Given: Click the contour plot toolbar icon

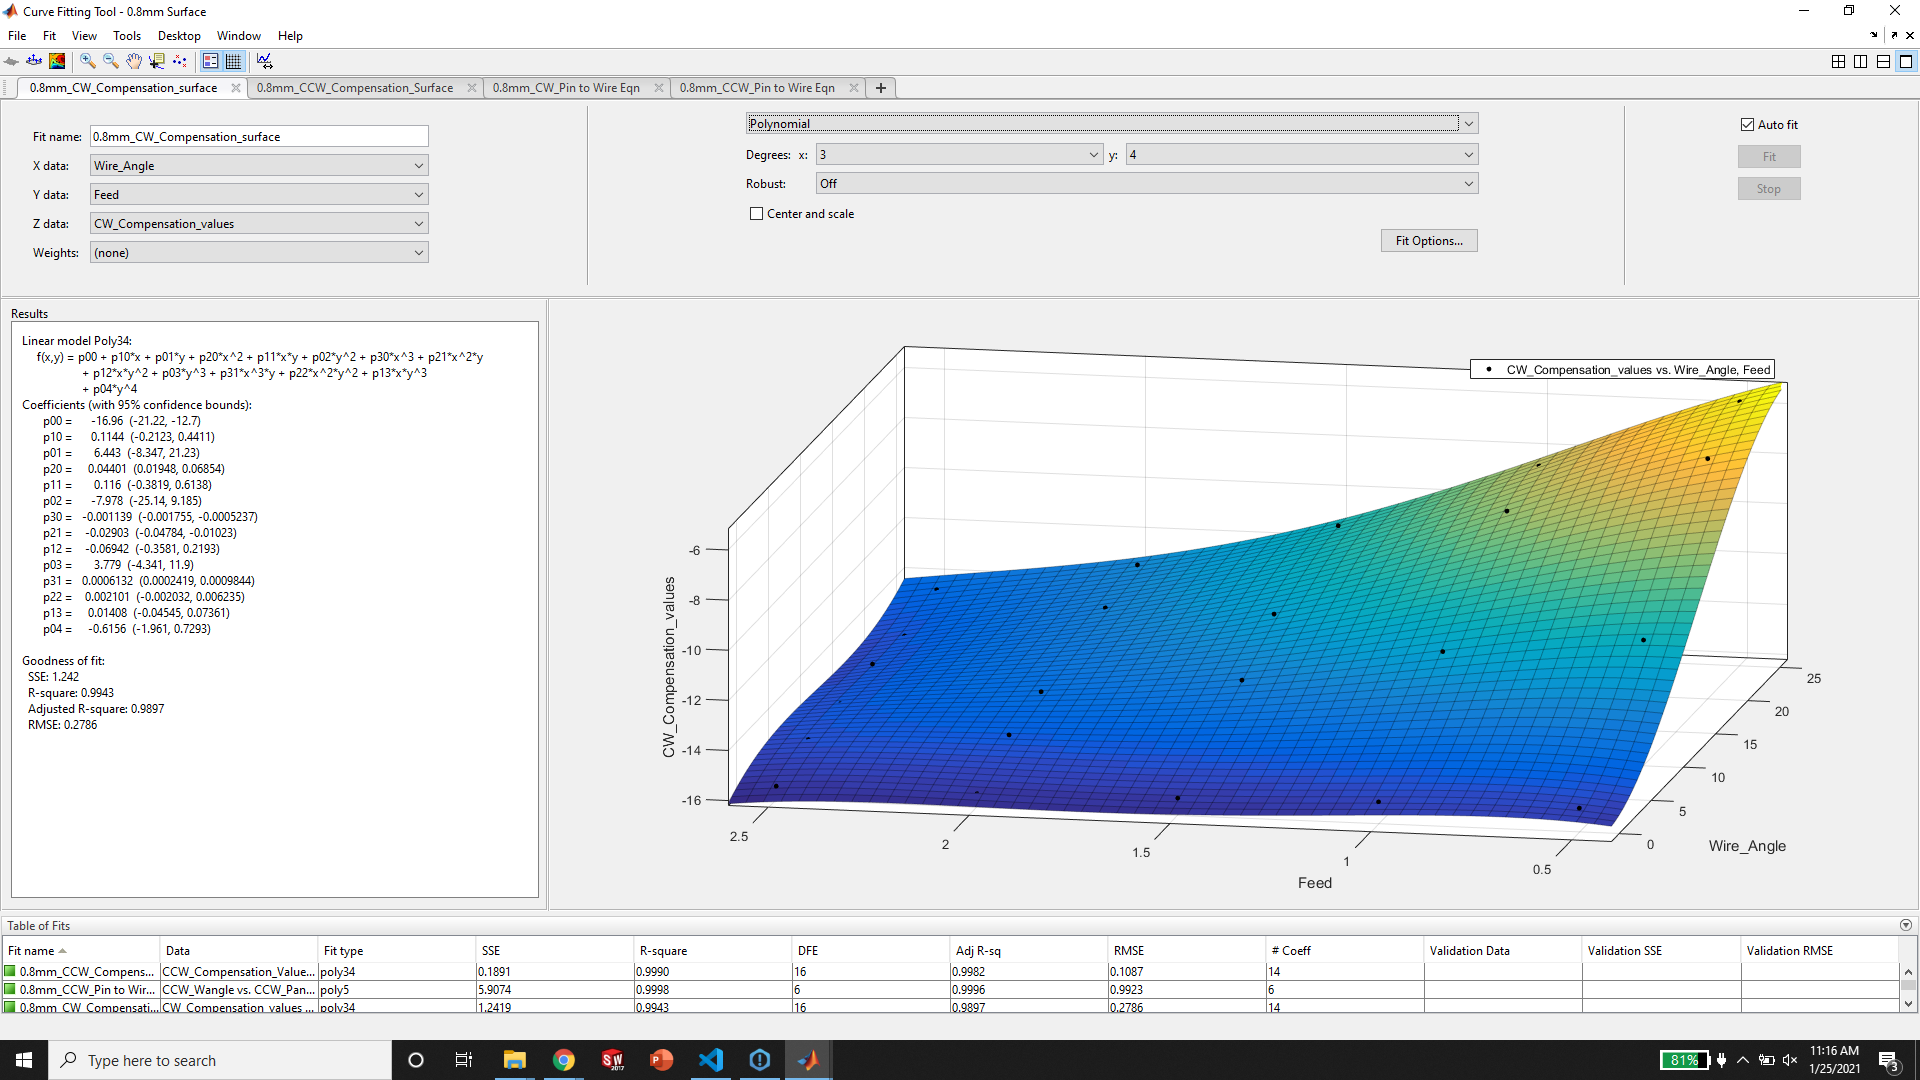Looking at the screenshot, I should point(57,61).
